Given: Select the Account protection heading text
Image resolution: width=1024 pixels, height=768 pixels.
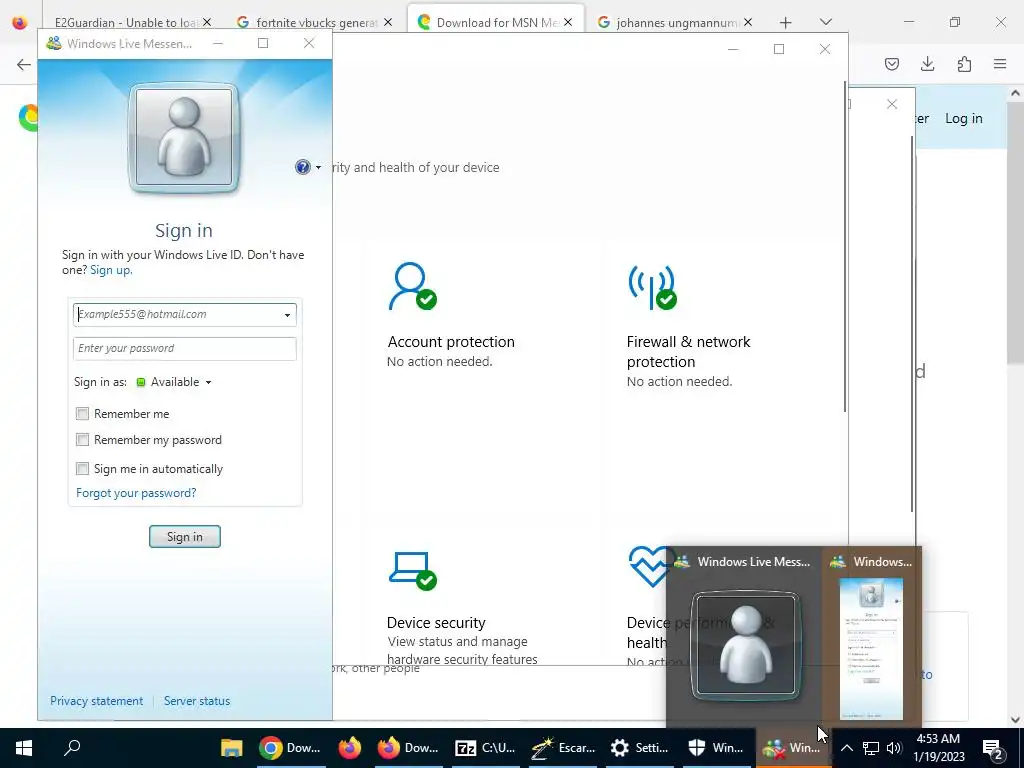Looking at the screenshot, I should coord(451,342).
